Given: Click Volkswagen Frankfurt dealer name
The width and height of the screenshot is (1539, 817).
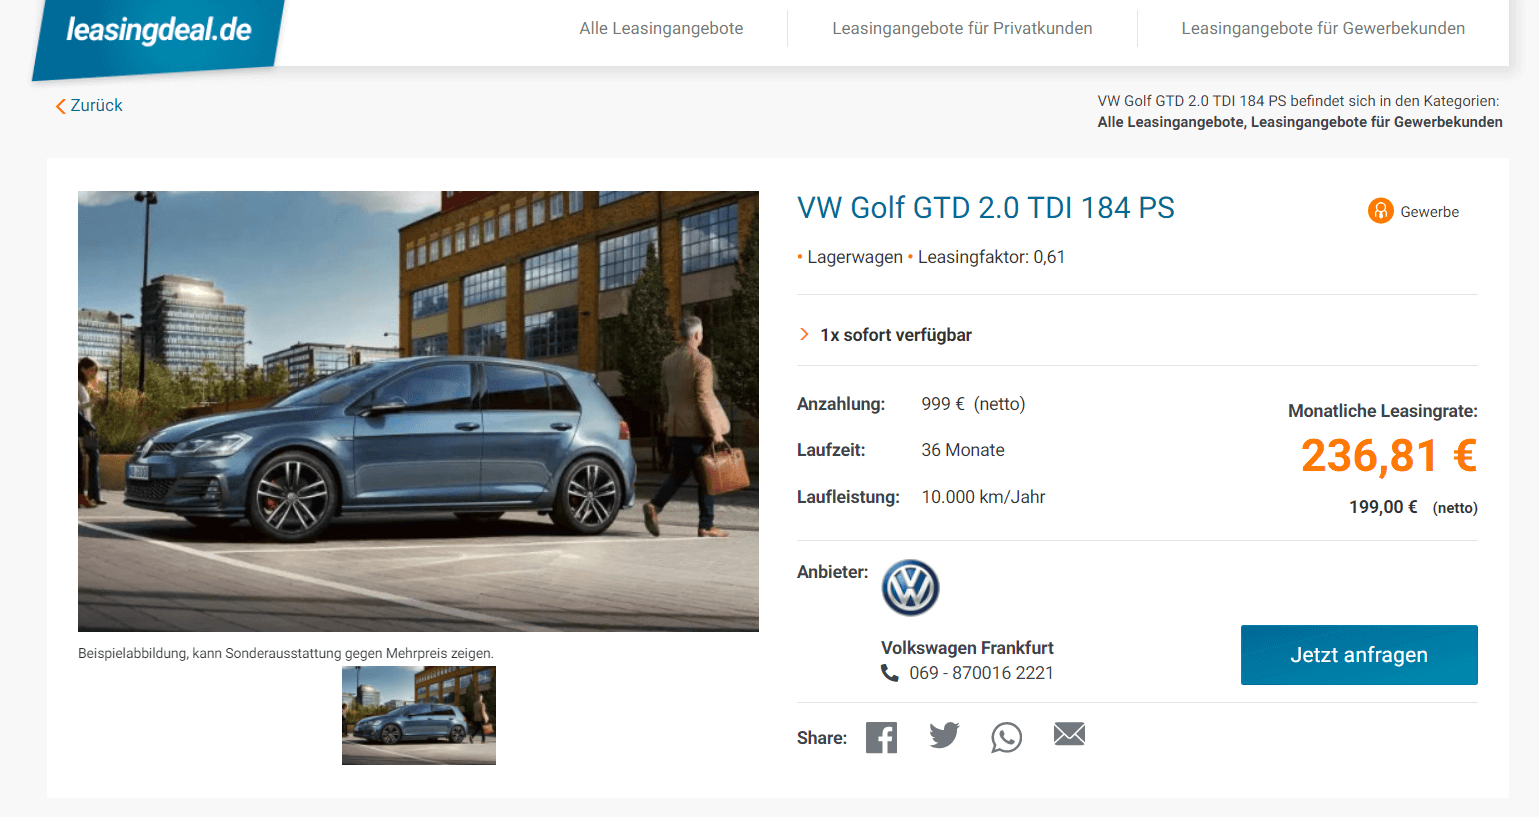Looking at the screenshot, I should click(967, 648).
